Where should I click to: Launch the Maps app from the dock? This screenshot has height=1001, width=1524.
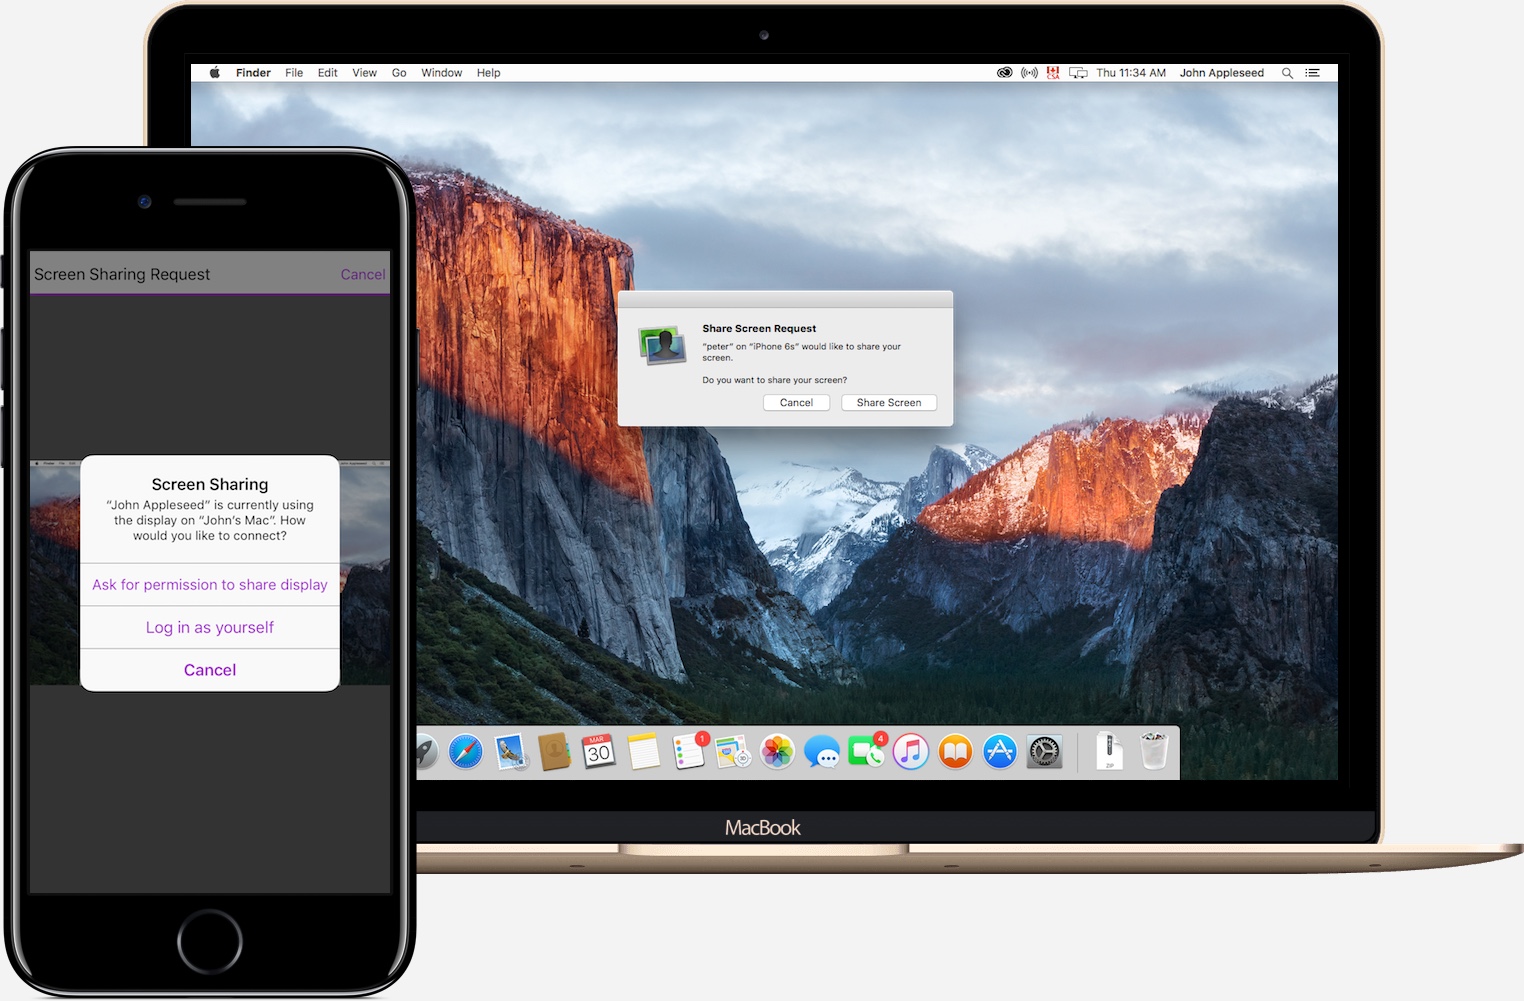733,752
